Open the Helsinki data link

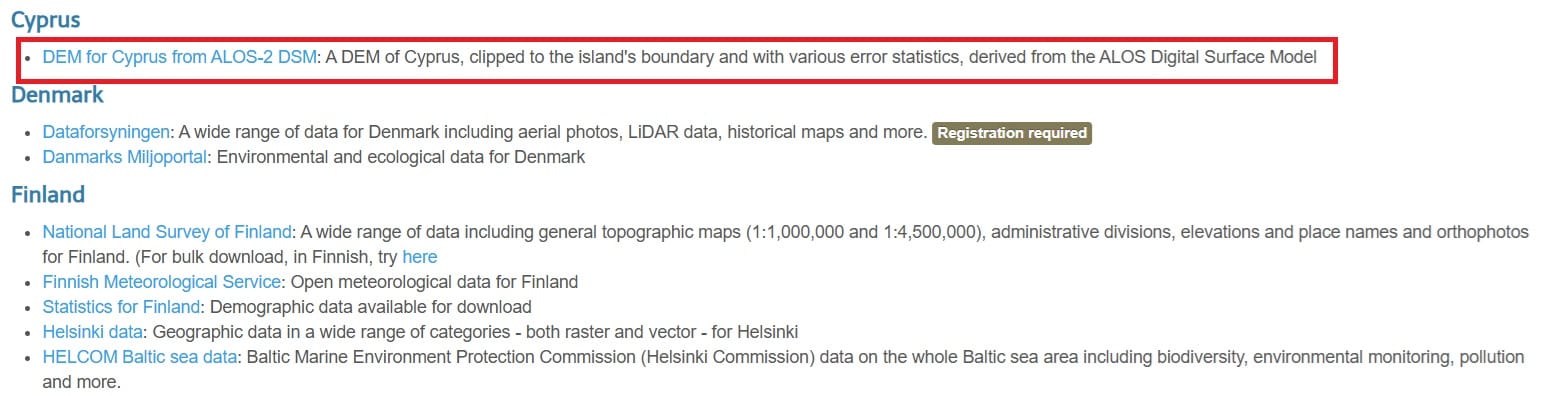(x=94, y=332)
